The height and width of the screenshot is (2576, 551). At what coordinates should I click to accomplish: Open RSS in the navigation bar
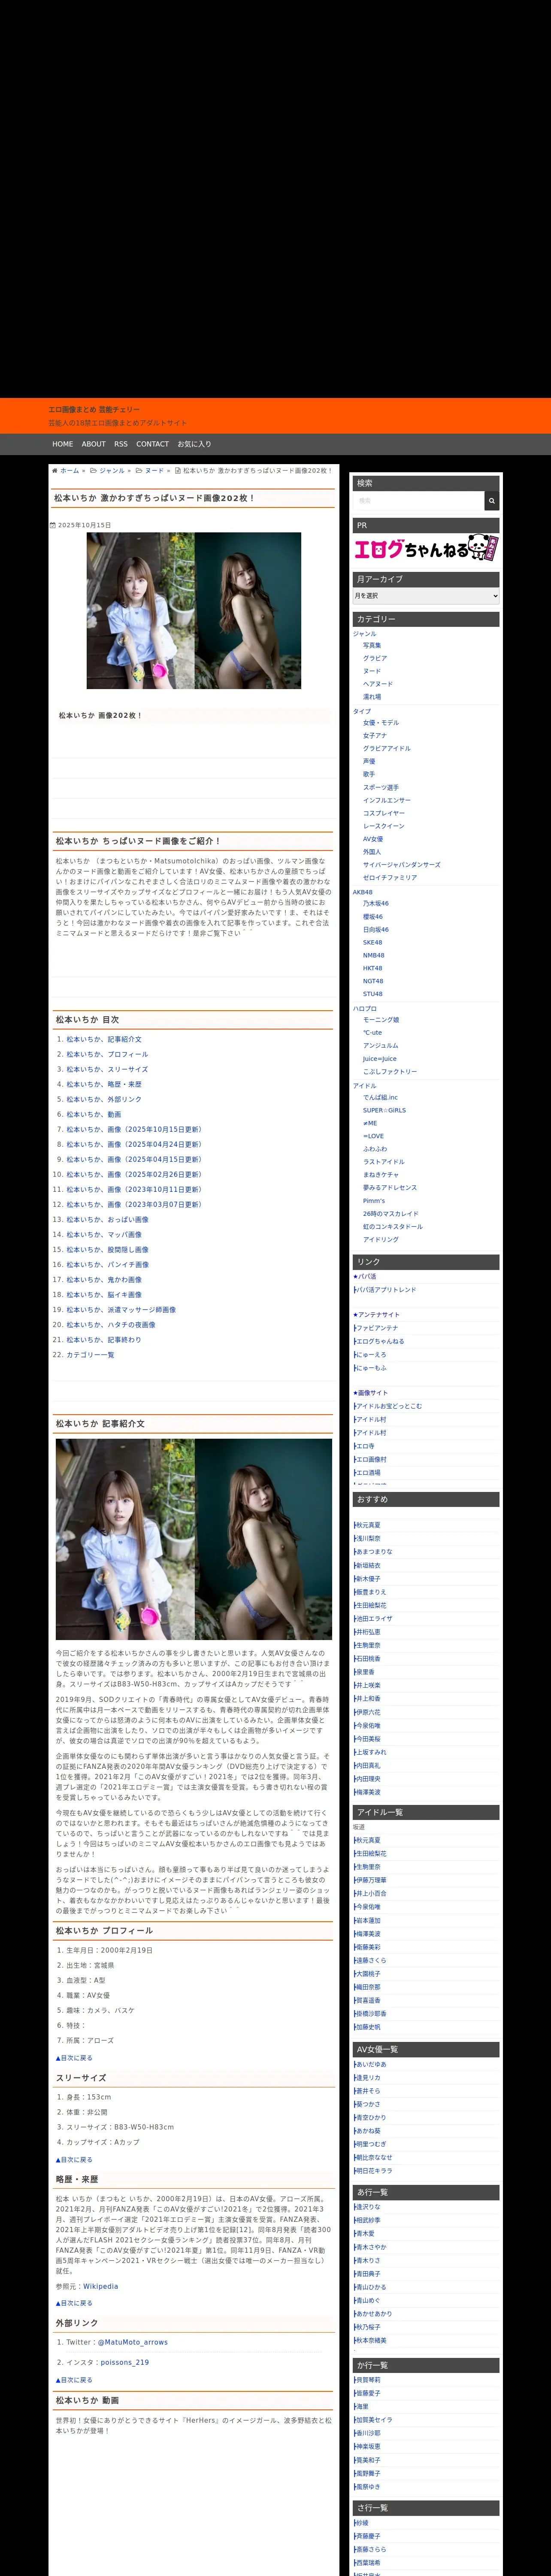point(121,444)
